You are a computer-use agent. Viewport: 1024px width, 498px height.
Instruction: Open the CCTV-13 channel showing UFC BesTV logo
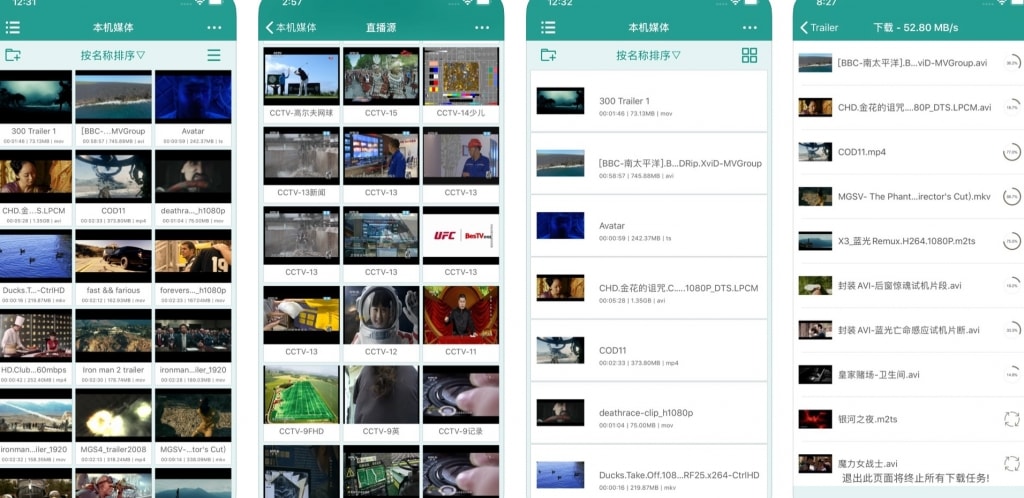pyautogui.click(x=461, y=236)
